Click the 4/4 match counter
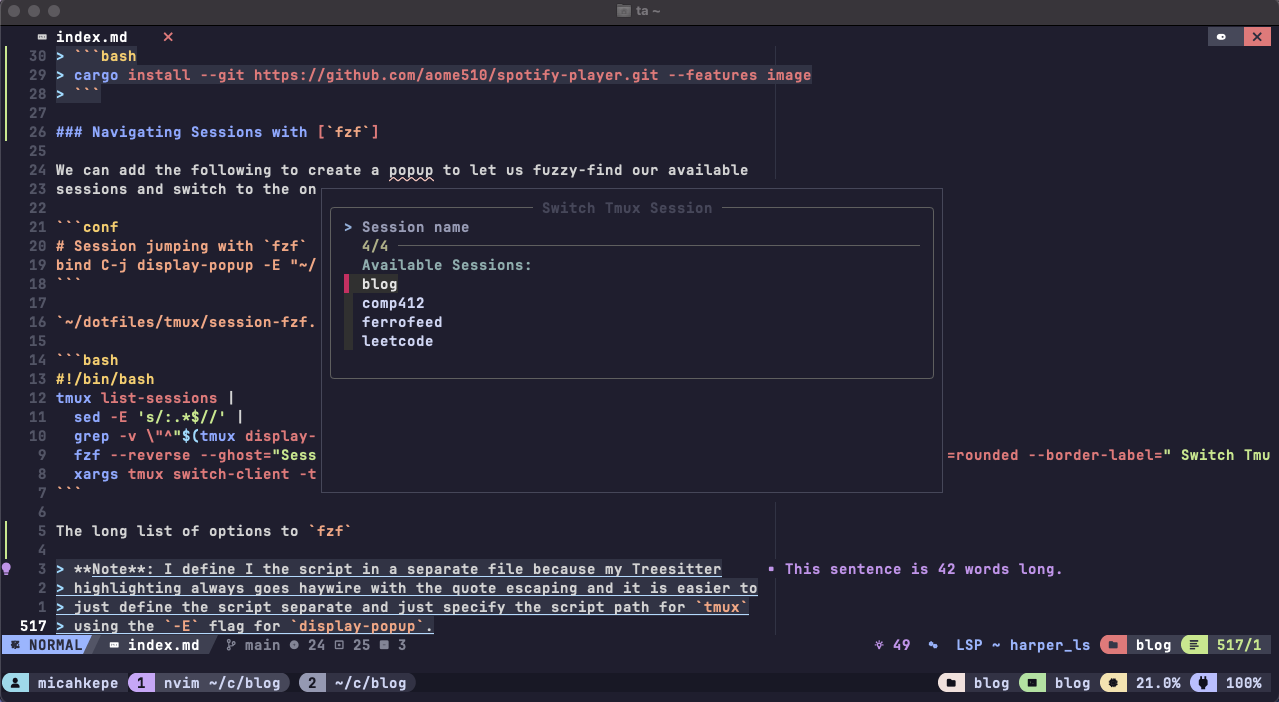The height and width of the screenshot is (702, 1279). pos(375,246)
